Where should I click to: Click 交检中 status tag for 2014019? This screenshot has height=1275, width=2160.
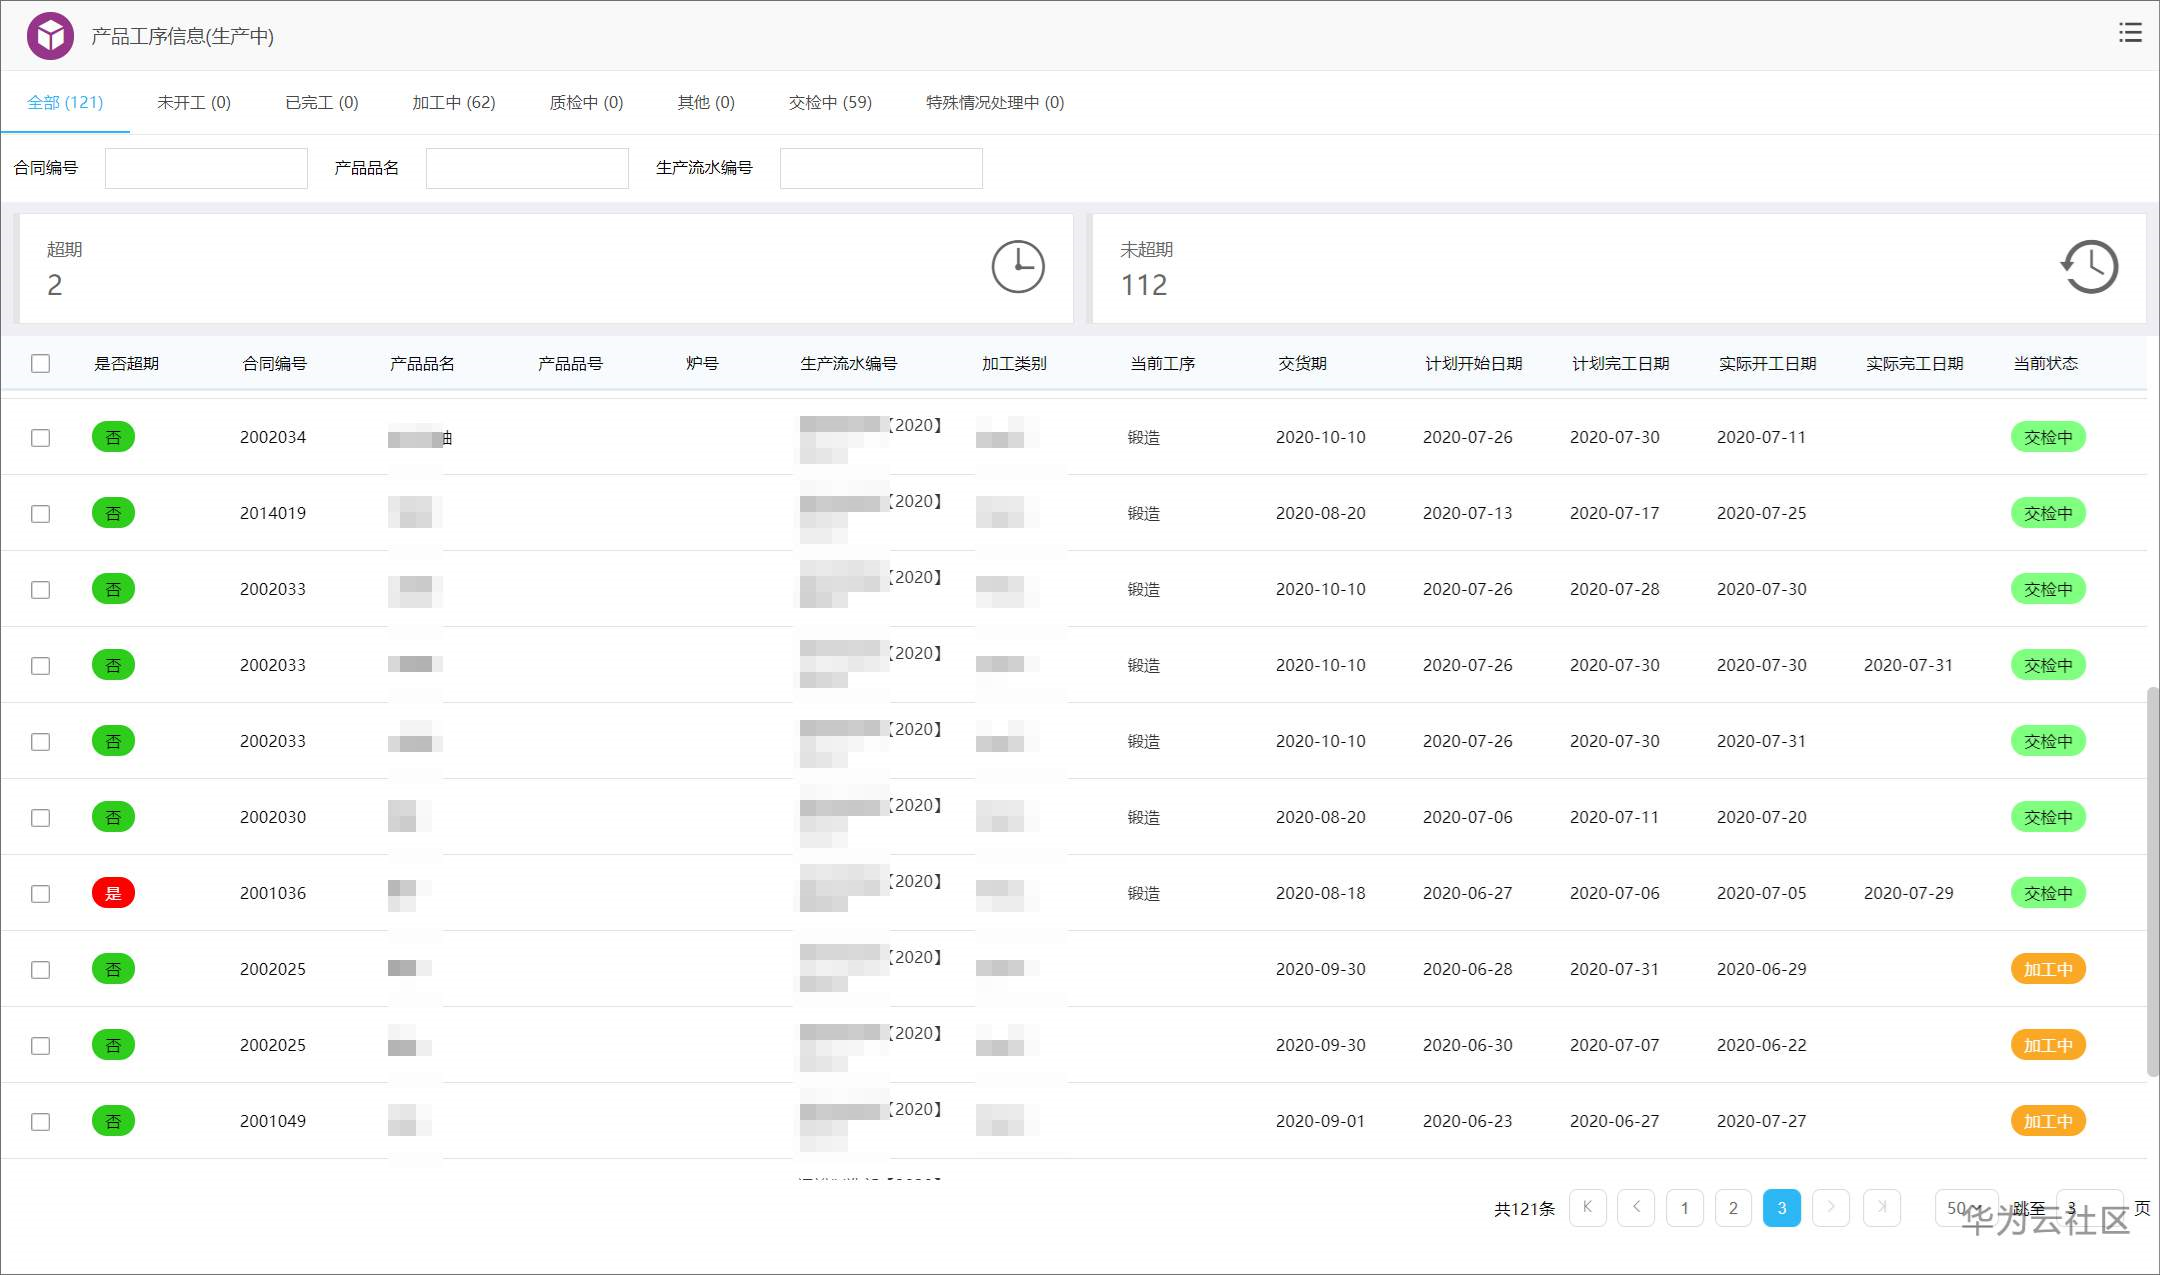pos(2048,513)
